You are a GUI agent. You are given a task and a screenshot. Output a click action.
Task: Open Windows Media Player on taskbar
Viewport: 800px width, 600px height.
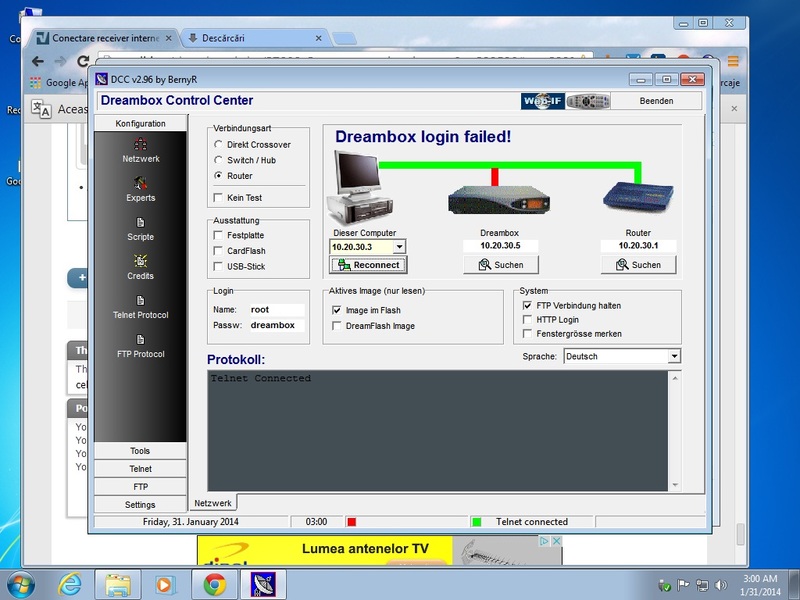[164, 585]
